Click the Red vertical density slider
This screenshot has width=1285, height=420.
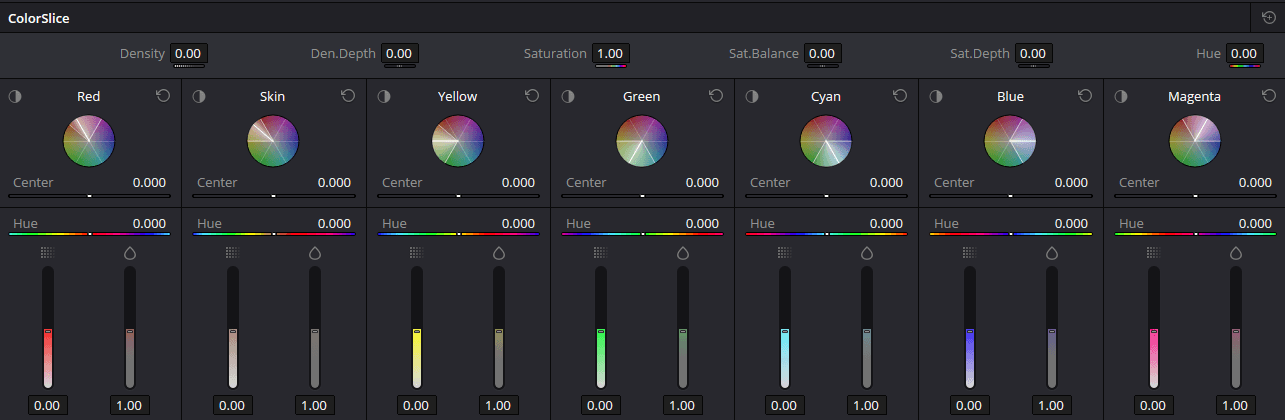point(47,328)
